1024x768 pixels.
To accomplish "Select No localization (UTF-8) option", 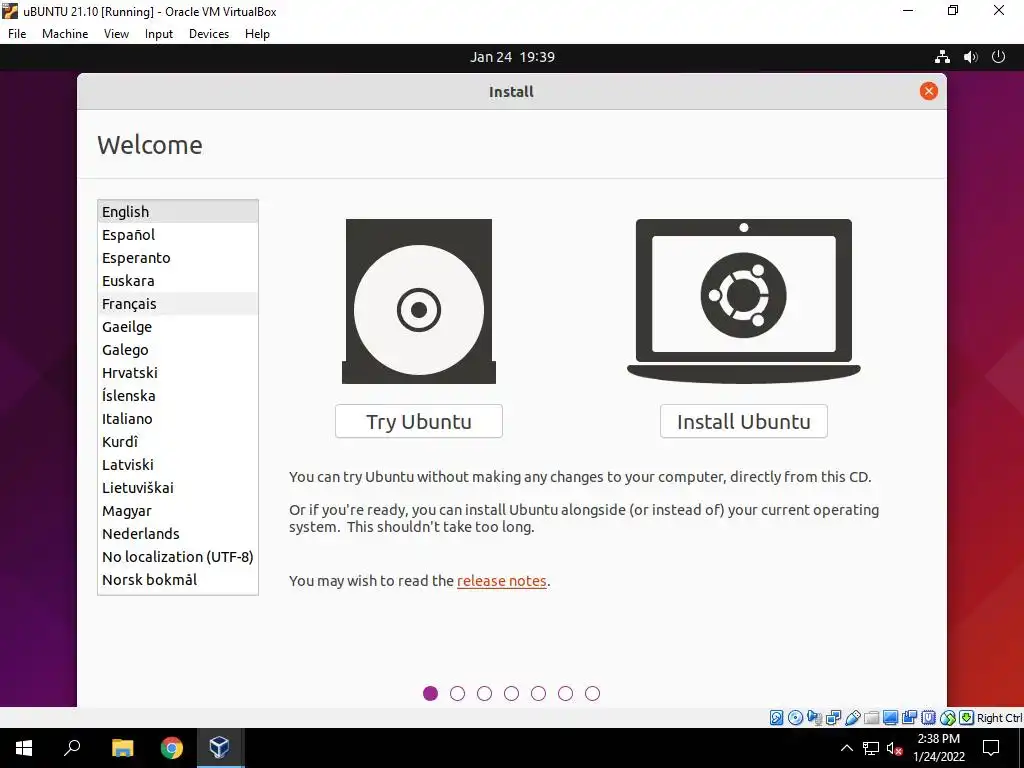I will (178, 556).
